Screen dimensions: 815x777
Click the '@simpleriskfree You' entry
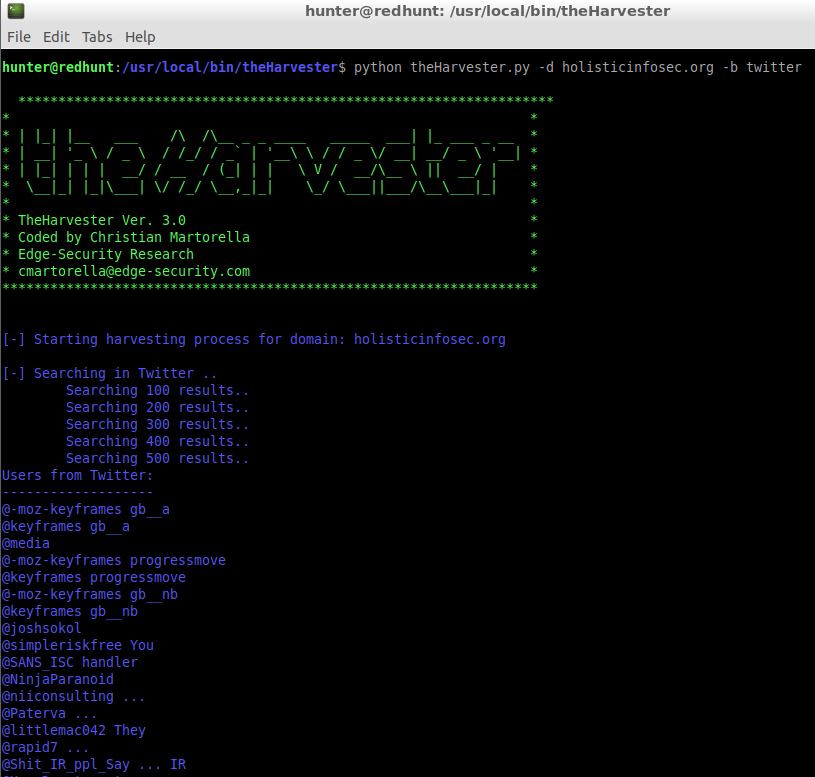click(78, 646)
